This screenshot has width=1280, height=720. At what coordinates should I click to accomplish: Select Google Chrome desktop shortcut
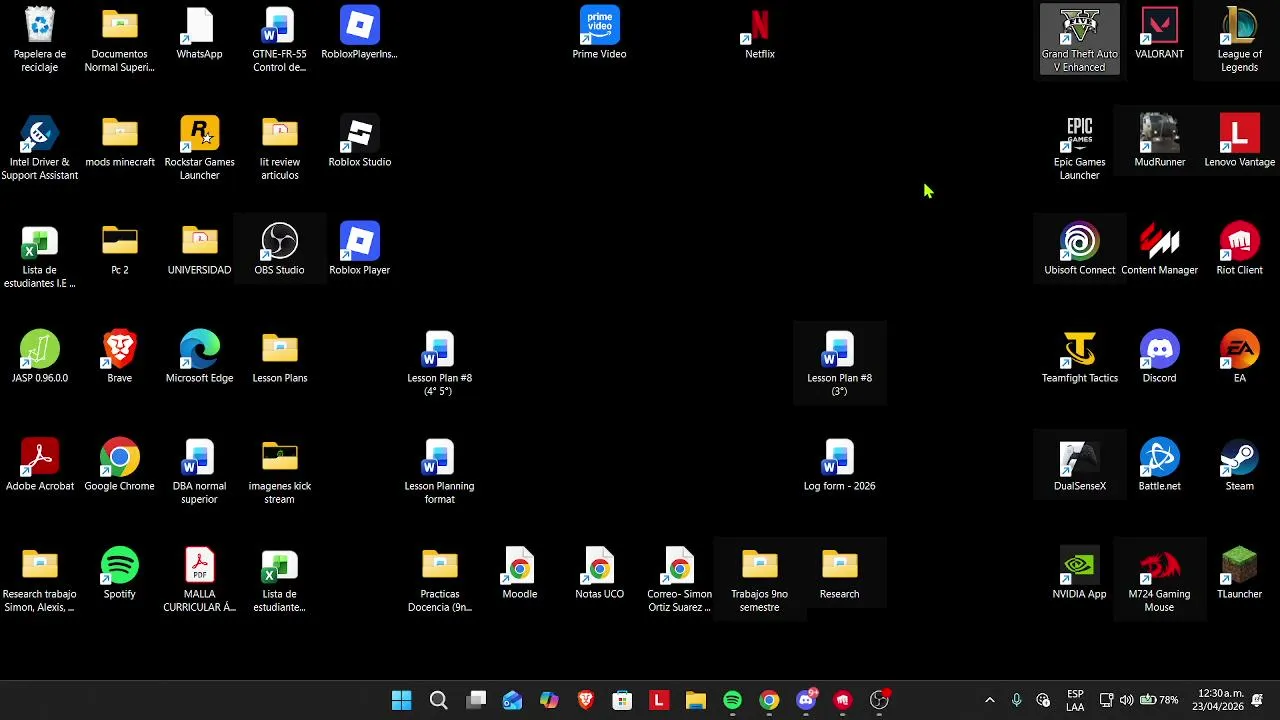(120, 466)
